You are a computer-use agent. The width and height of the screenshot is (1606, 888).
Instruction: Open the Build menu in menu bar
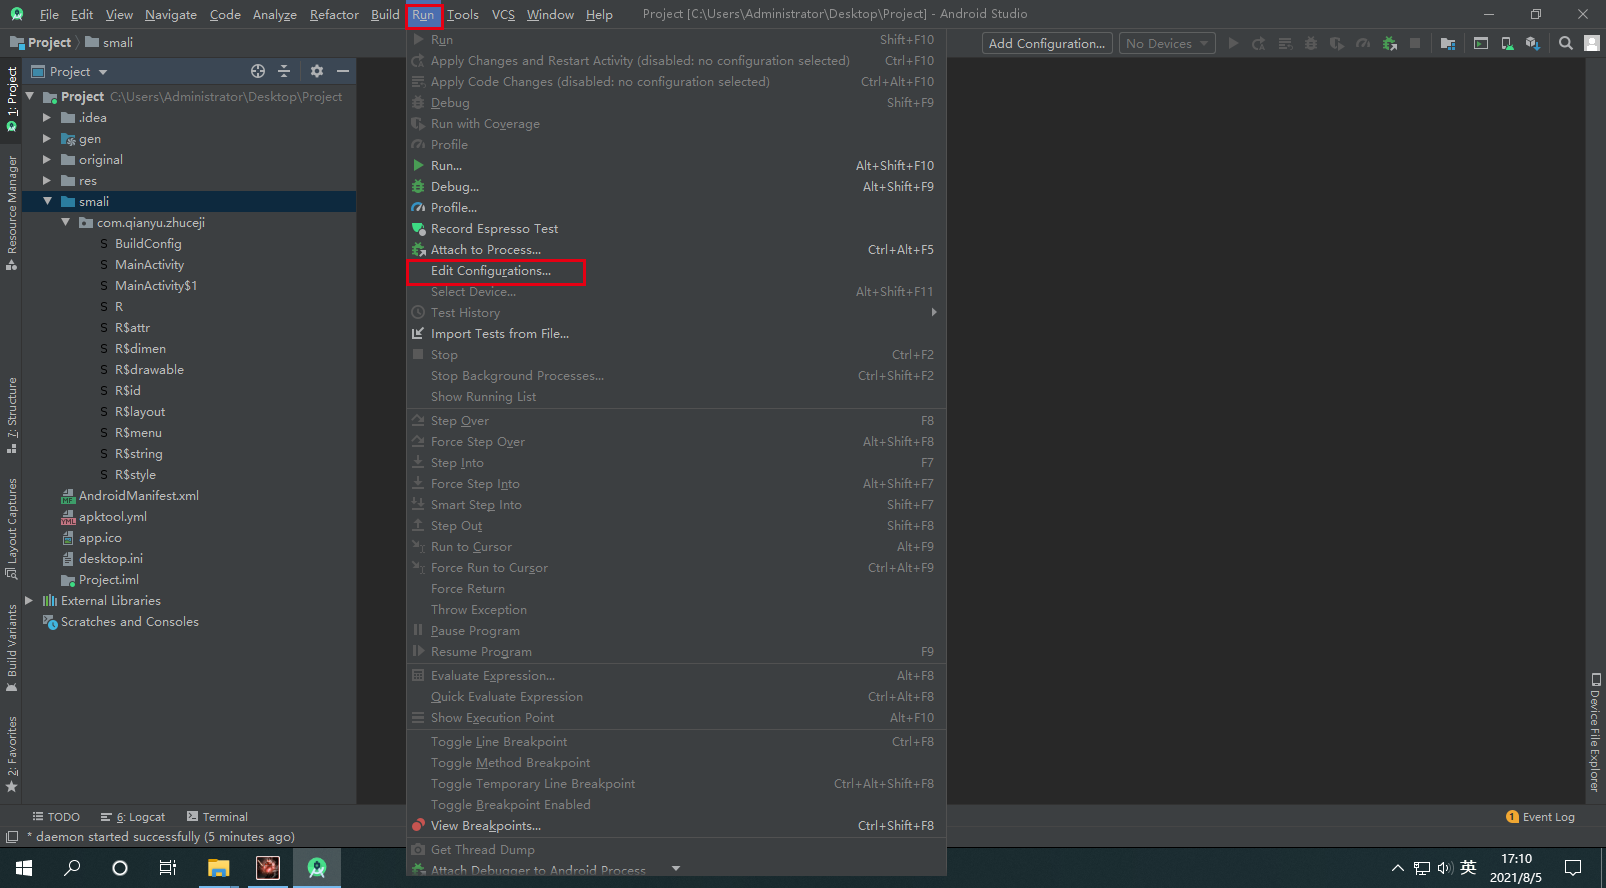[x=385, y=14]
